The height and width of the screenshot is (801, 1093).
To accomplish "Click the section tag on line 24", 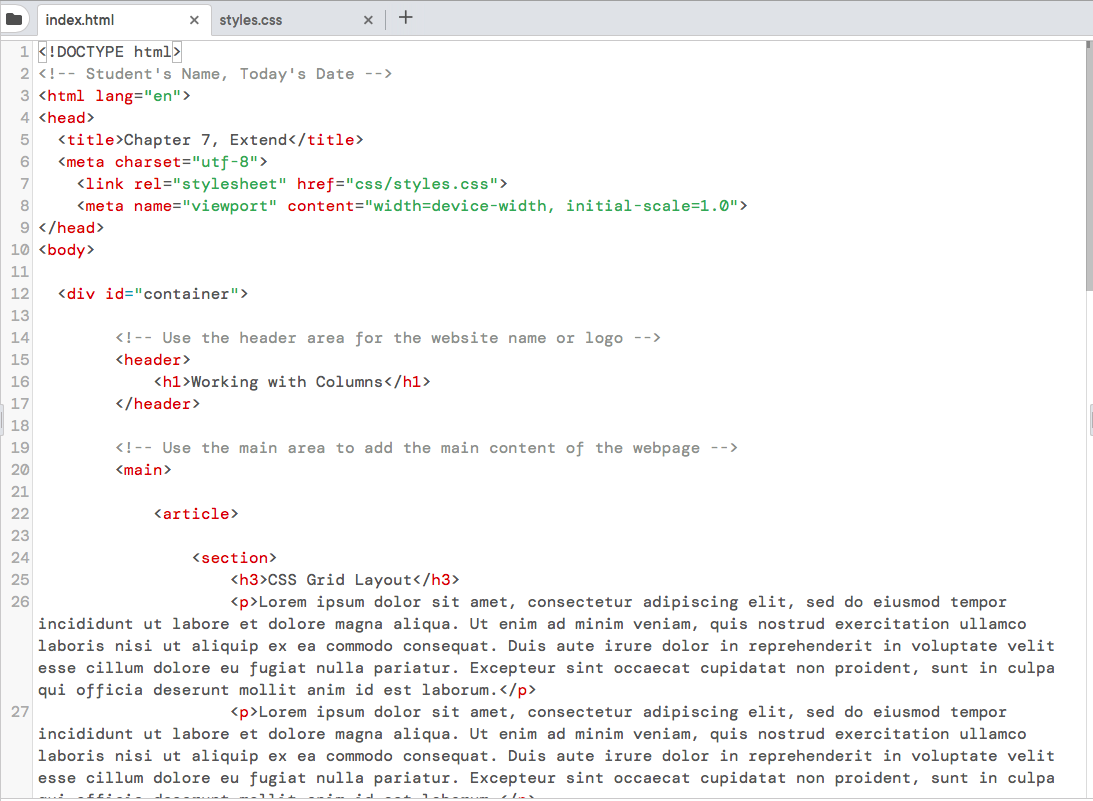I will (x=236, y=557).
